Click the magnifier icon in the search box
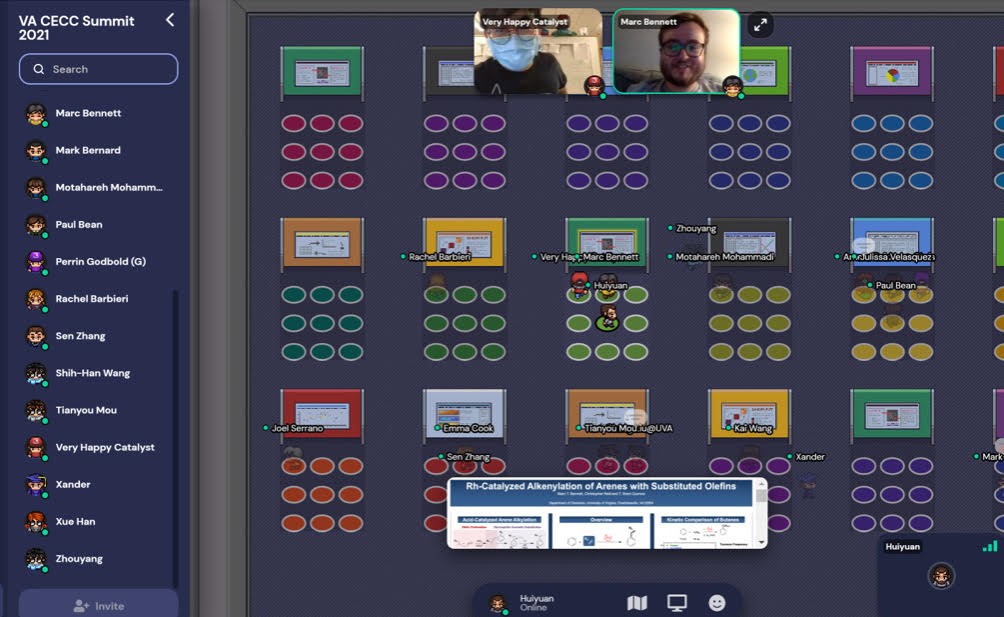 [39, 69]
